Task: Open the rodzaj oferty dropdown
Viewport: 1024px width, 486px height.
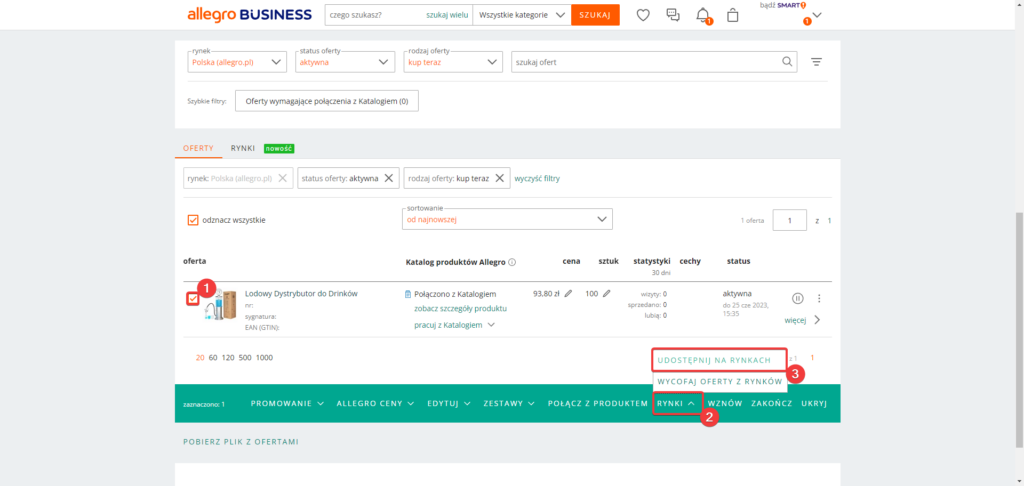Action: [x=453, y=62]
